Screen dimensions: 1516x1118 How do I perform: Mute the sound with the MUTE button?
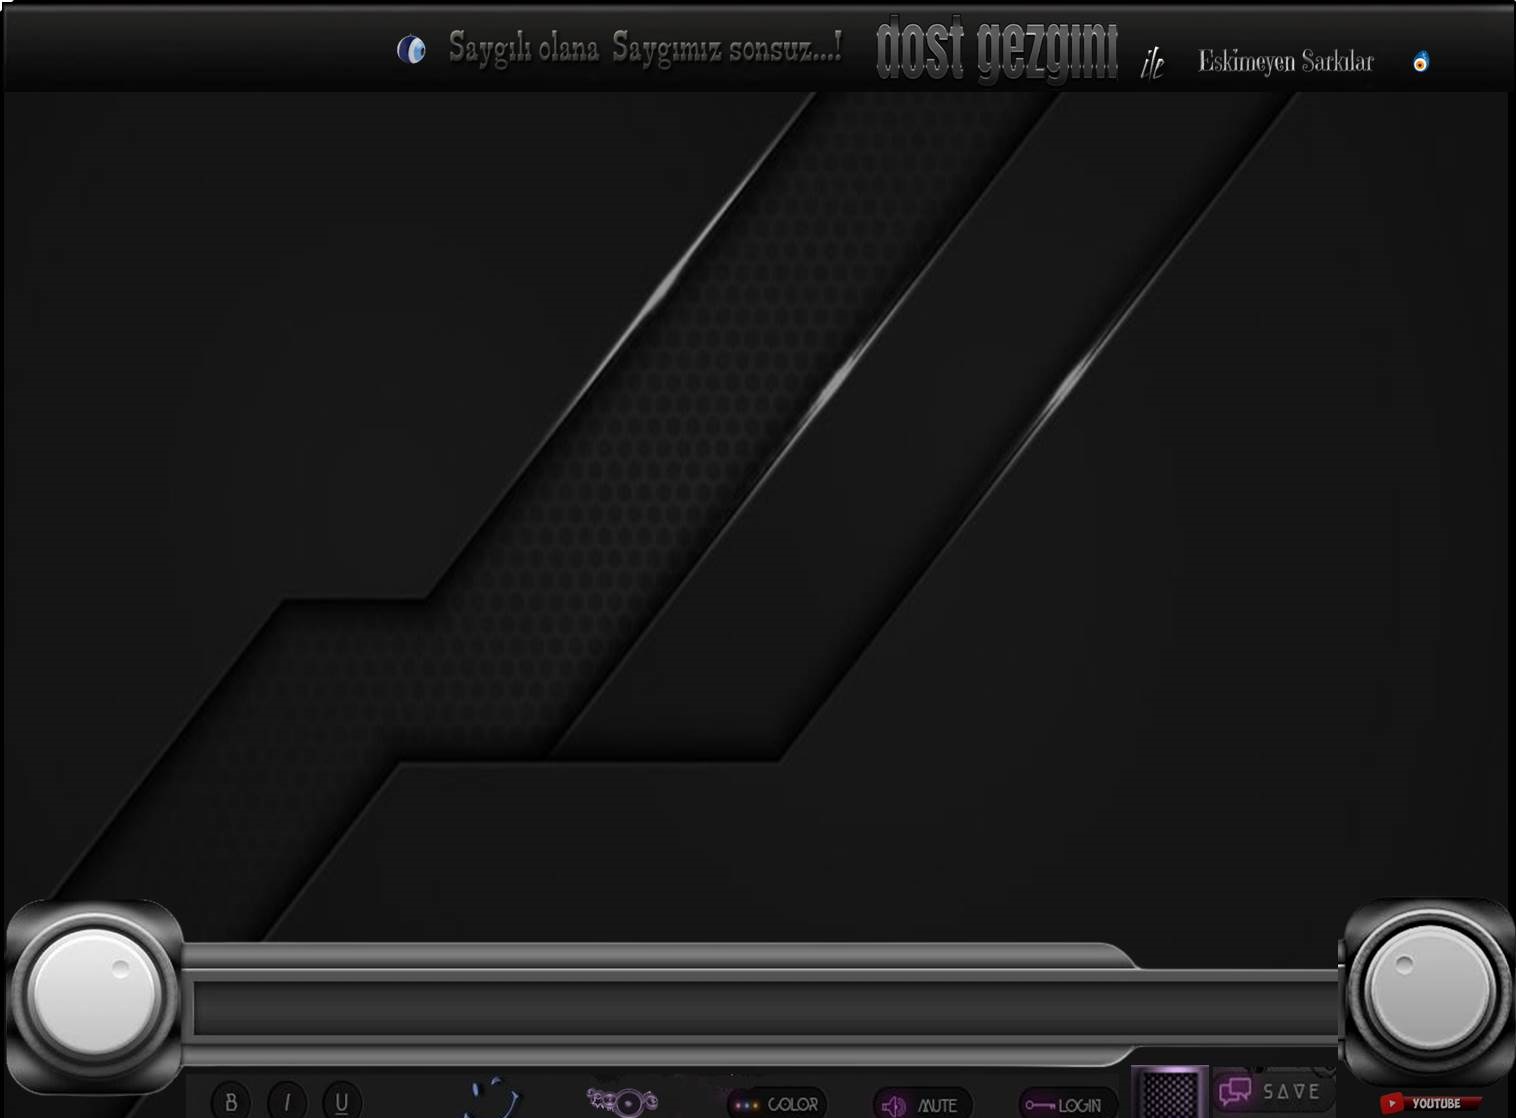pos(922,1105)
